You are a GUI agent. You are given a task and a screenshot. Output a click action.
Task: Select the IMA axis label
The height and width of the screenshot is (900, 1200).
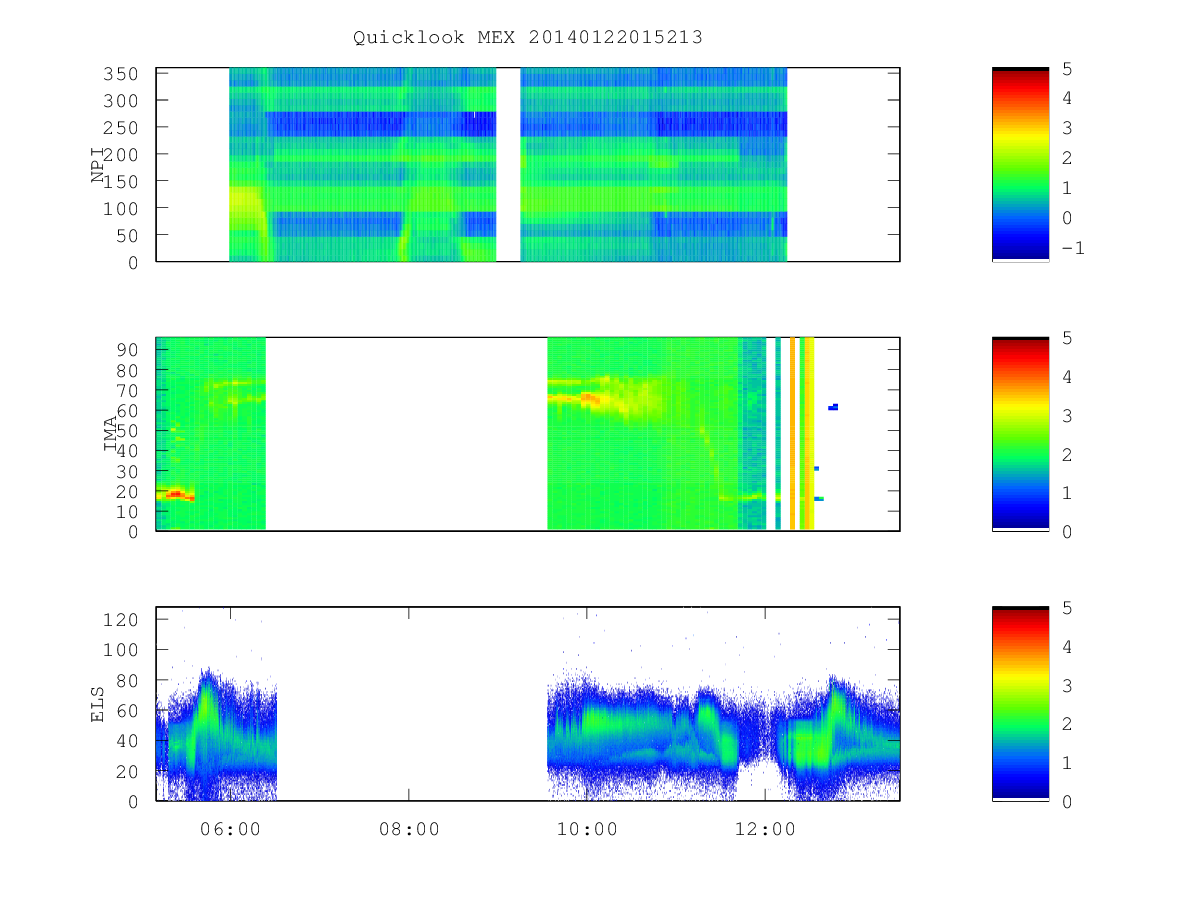[x=110, y=435]
